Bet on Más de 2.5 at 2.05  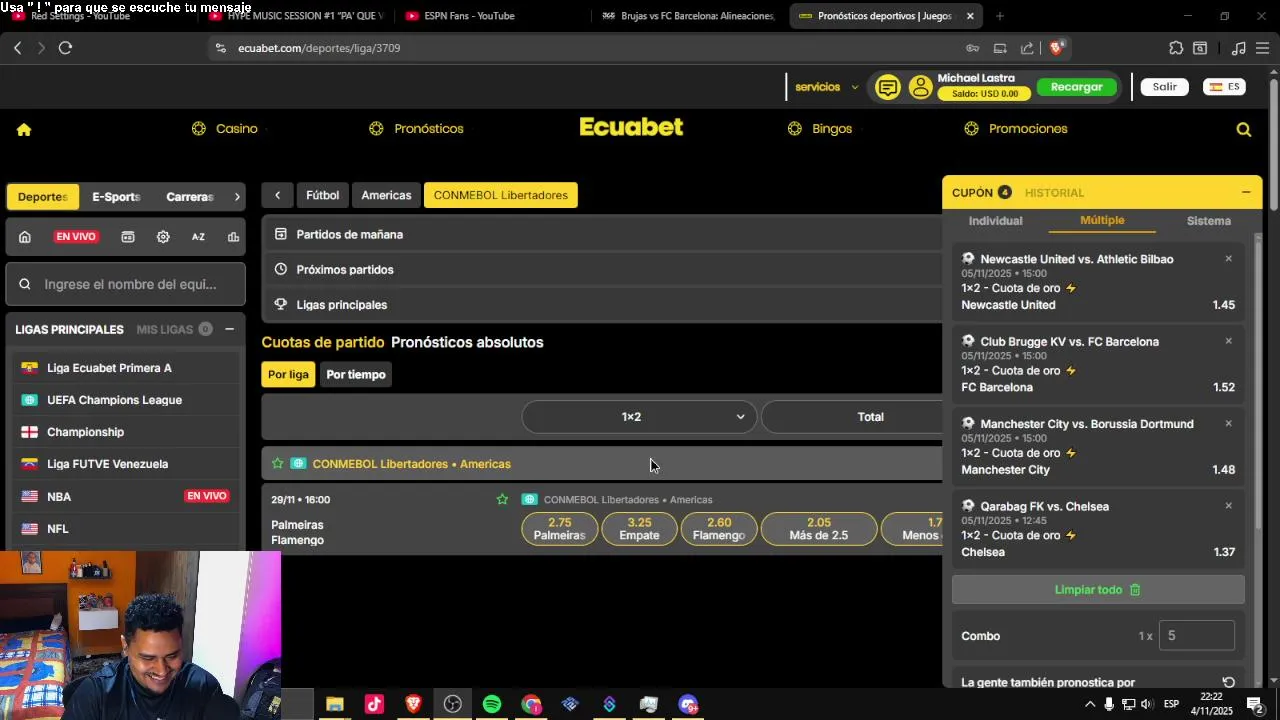(819, 529)
